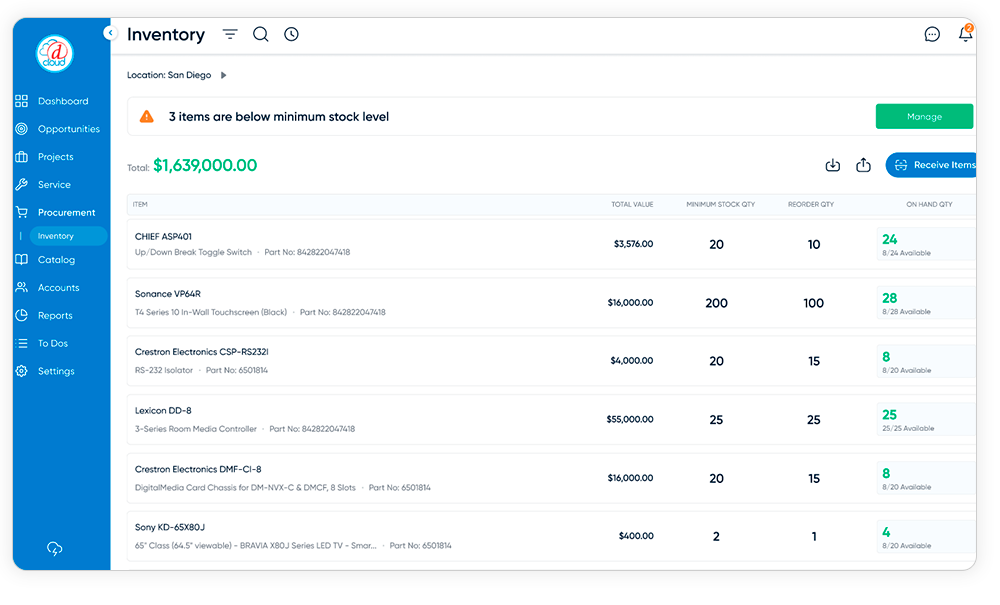Click the Opportunities target icon
Viewport: 1000px width, 605px height.
pos(22,129)
